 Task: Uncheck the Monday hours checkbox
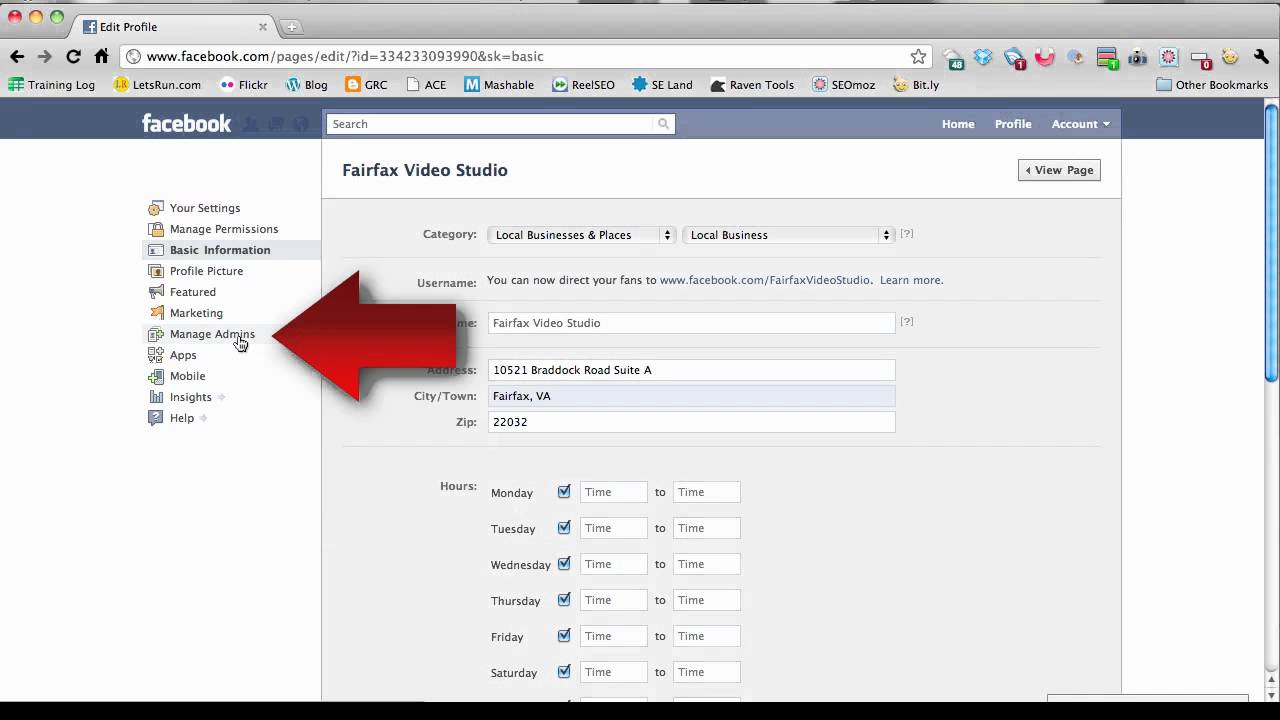[564, 491]
